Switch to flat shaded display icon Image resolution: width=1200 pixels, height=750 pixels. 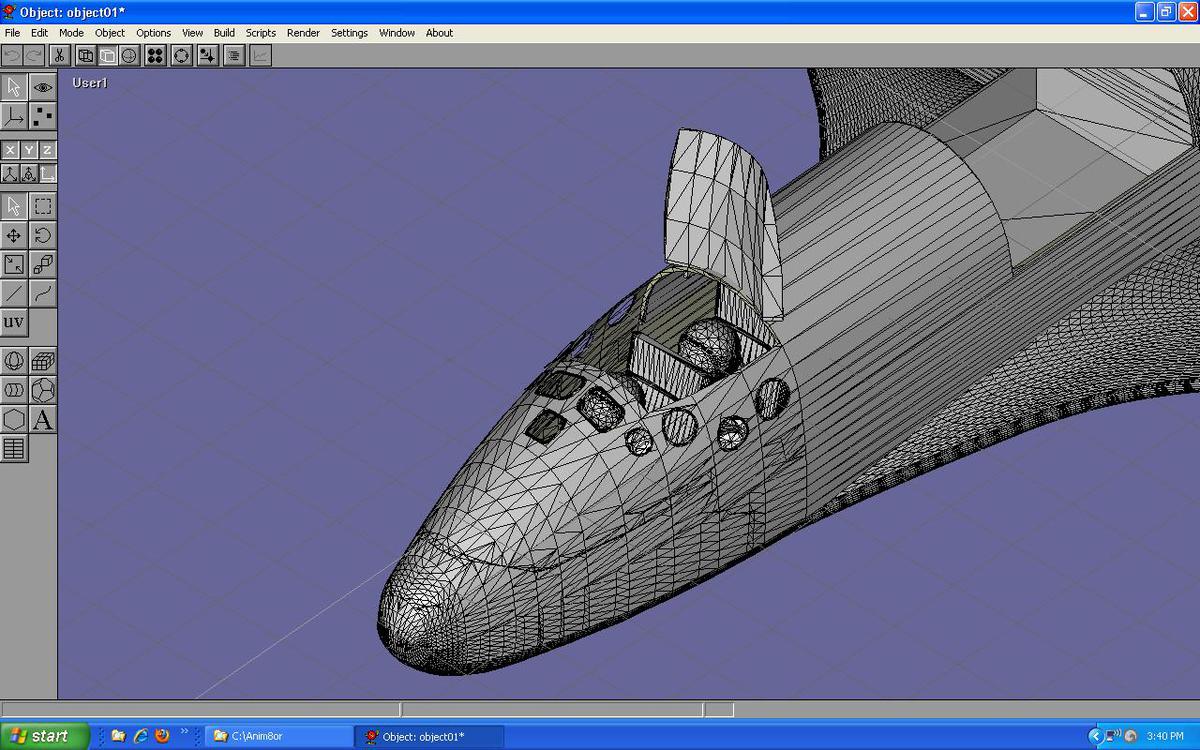point(108,56)
